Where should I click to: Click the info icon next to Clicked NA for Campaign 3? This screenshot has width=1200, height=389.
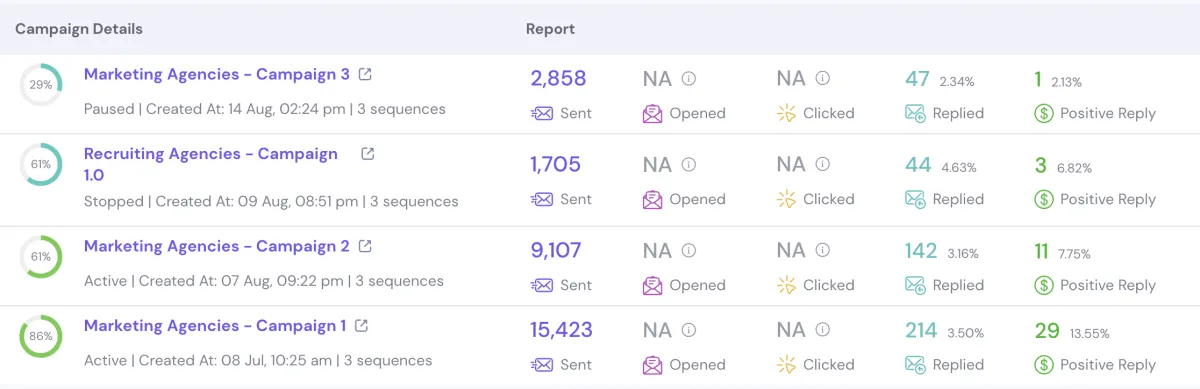823,79
